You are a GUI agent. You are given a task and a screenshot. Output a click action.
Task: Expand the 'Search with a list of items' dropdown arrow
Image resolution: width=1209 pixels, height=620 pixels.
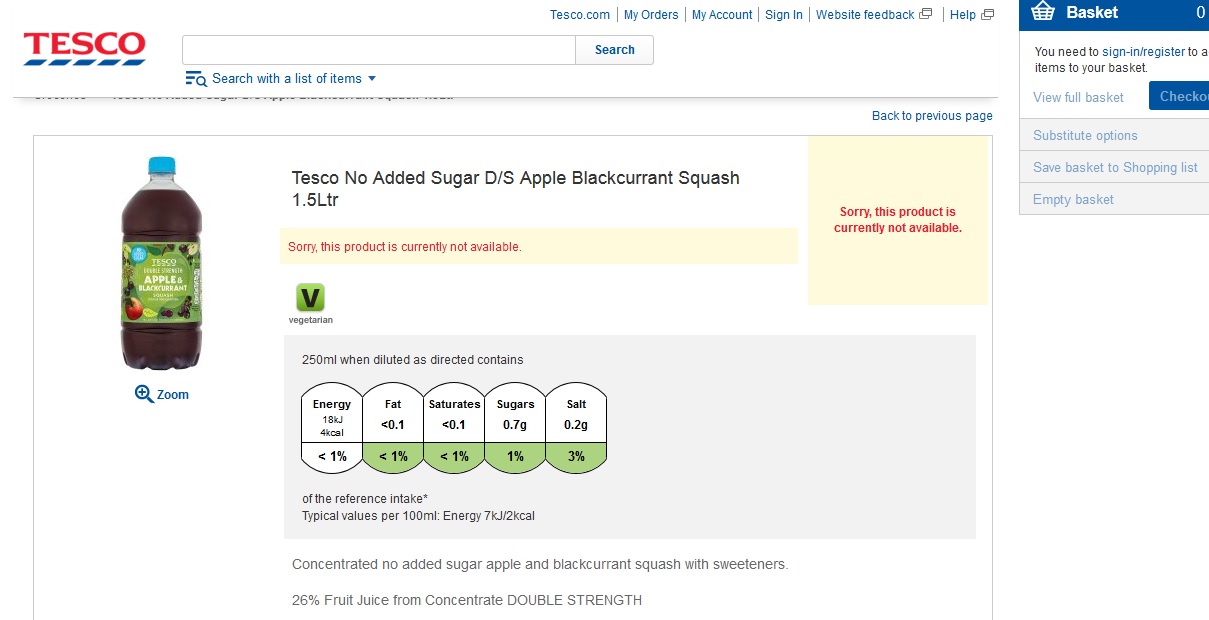pos(372,78)
